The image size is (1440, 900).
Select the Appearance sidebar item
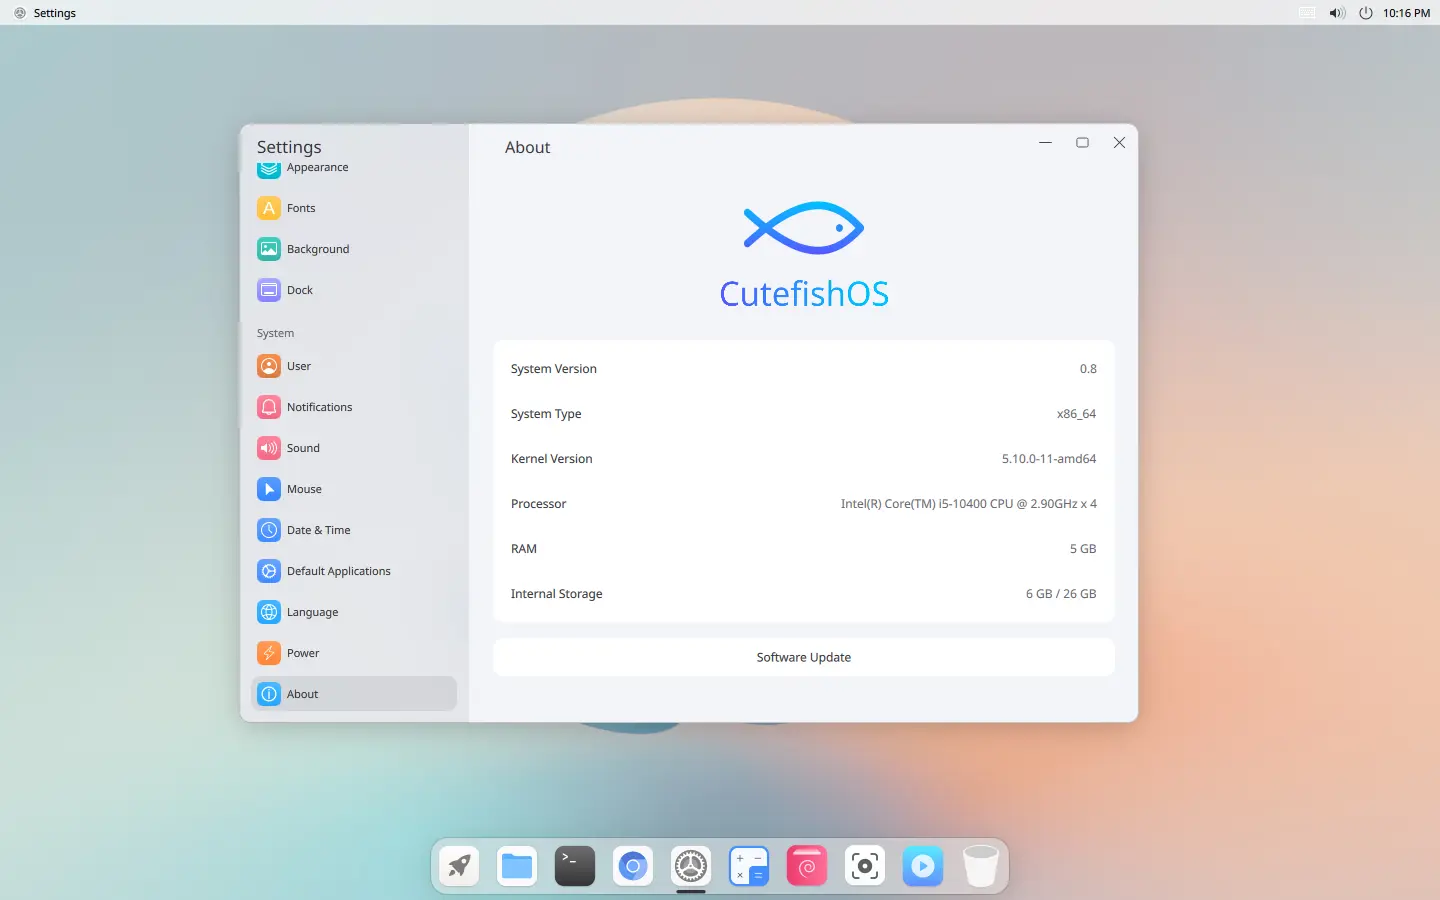317,169
